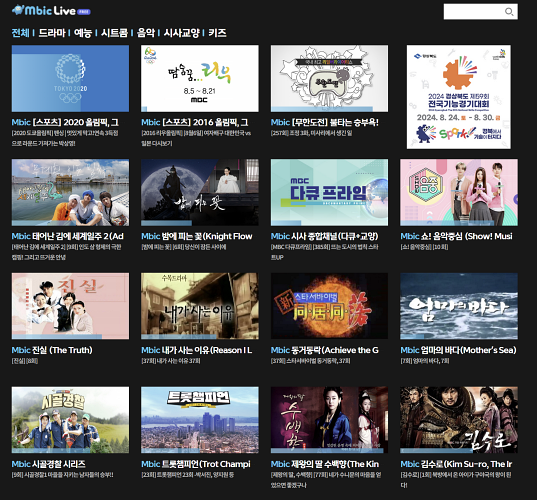Image resolution: width=537 pixels, height=500 pixels.
Task: Select the 음악 category tab
Action: (146, 33)
